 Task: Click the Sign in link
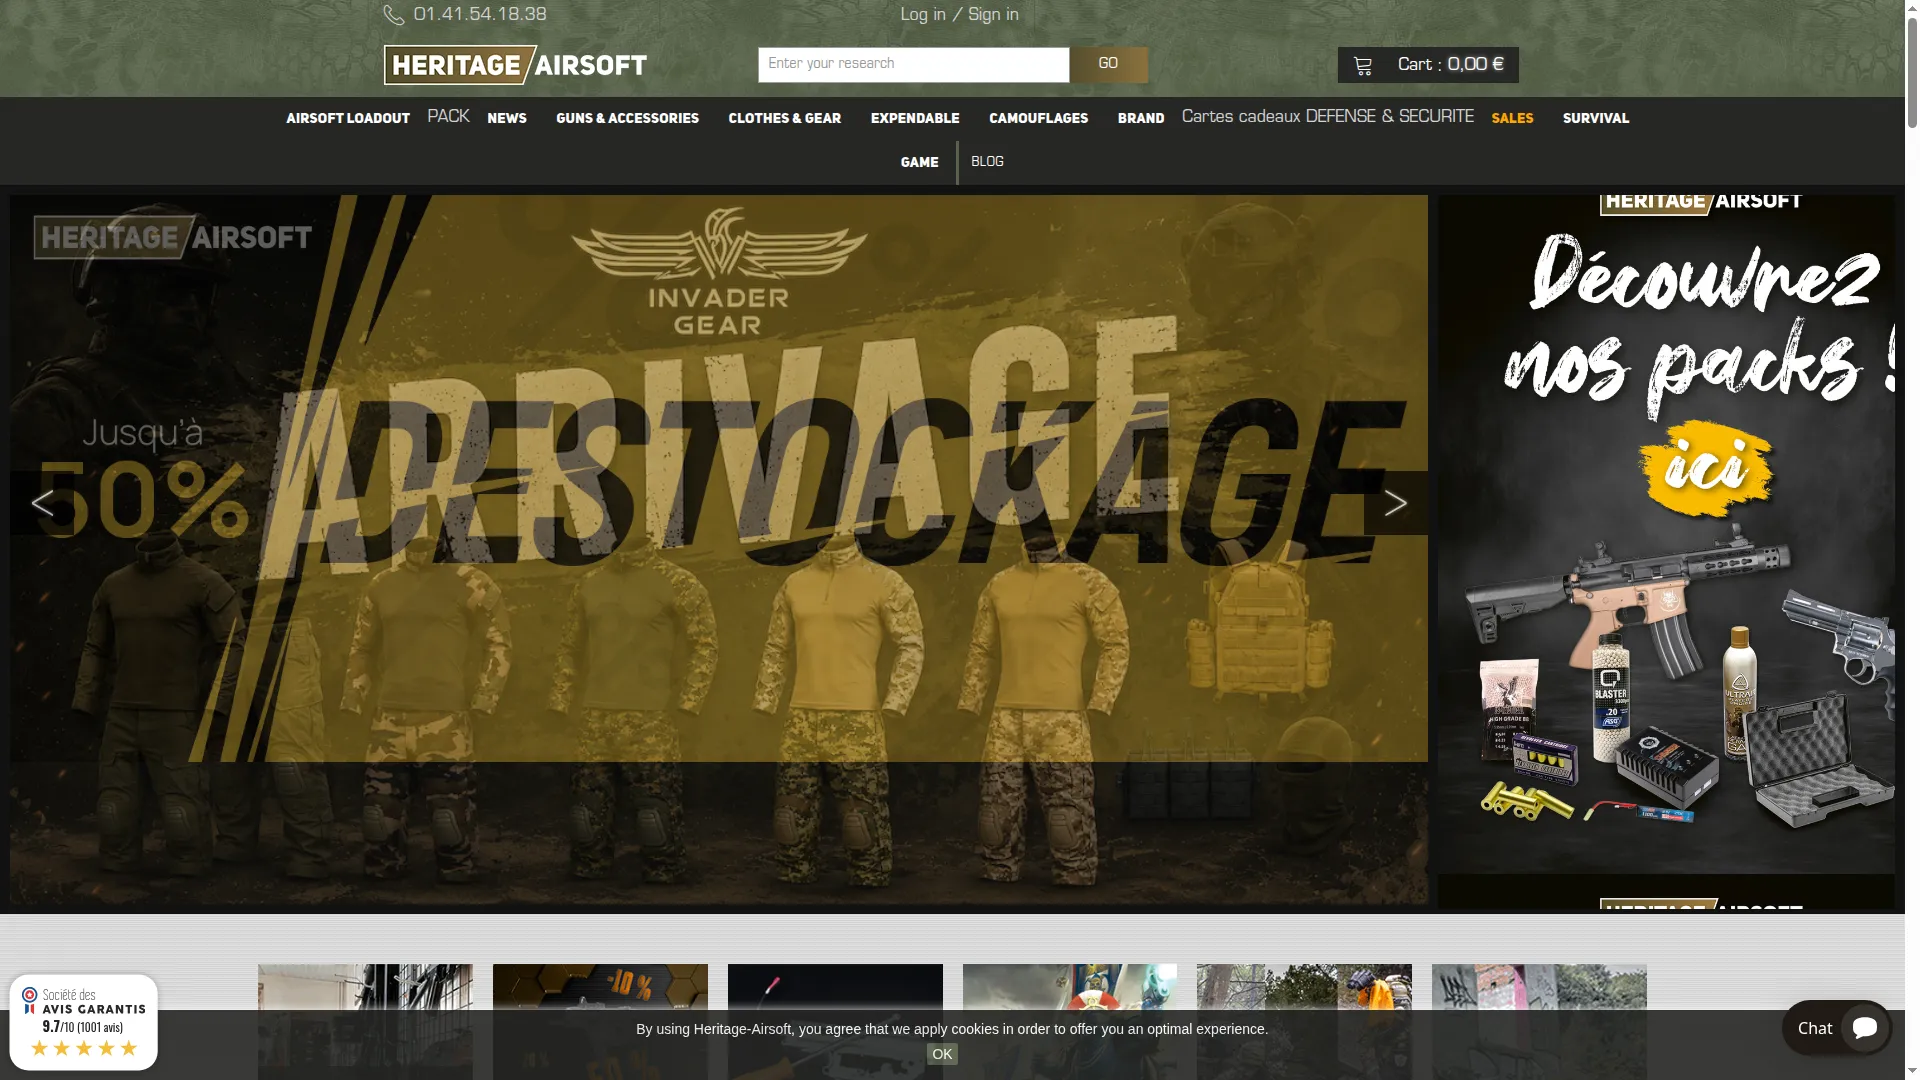pyautogui.click(x=993, y=15)
